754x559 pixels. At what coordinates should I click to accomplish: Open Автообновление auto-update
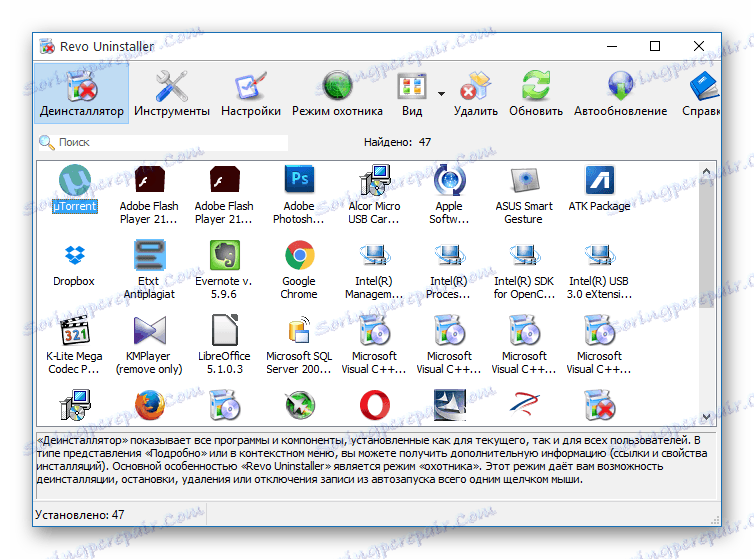click(620, 93)
